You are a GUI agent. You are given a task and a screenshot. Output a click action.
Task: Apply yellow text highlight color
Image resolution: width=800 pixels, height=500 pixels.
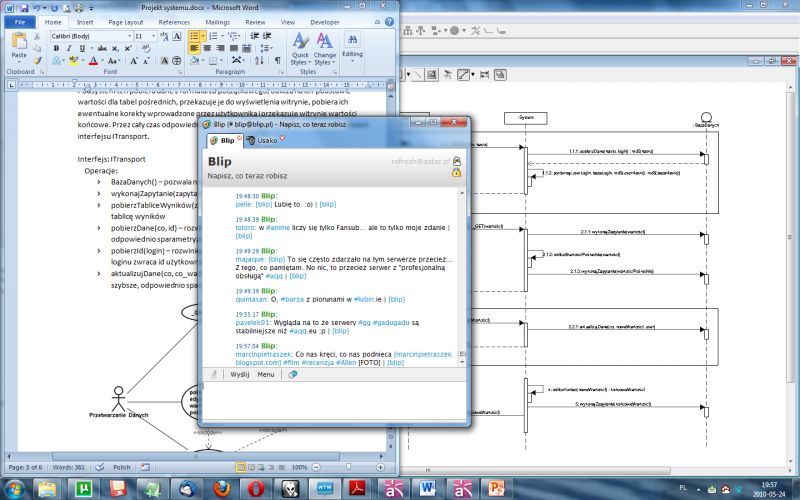73,61
